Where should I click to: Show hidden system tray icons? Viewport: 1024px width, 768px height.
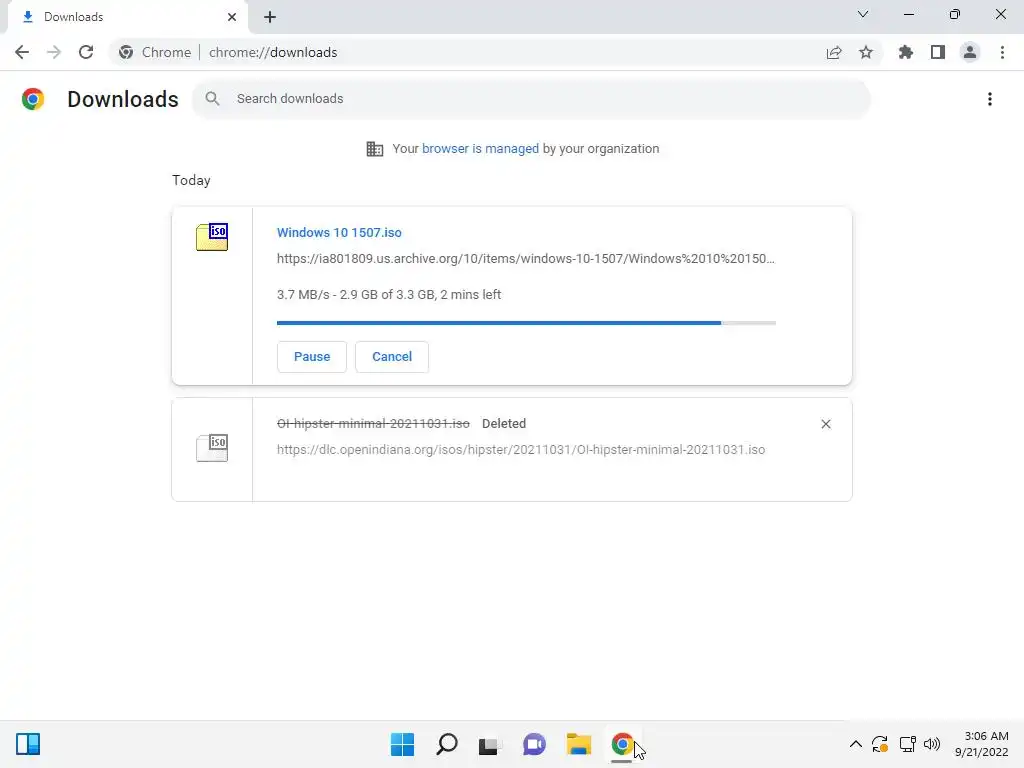[x=856, y=744]
